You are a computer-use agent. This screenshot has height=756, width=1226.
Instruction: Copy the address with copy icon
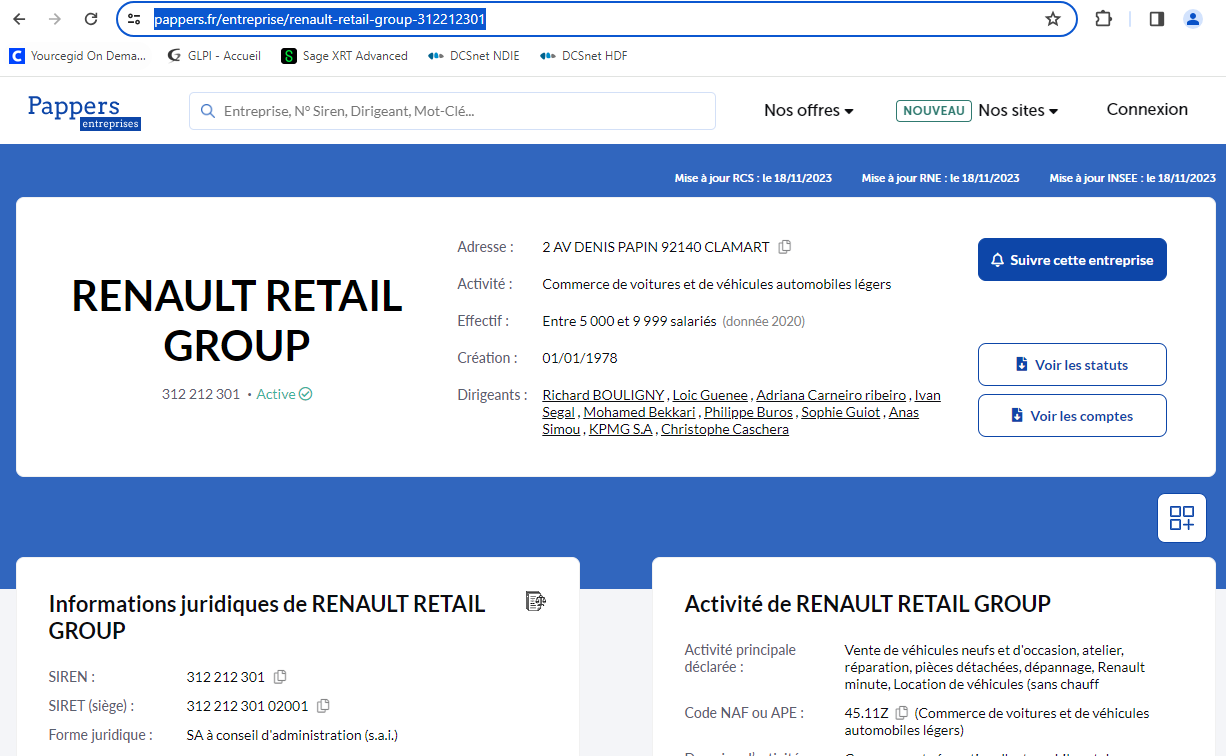[785, 247]
